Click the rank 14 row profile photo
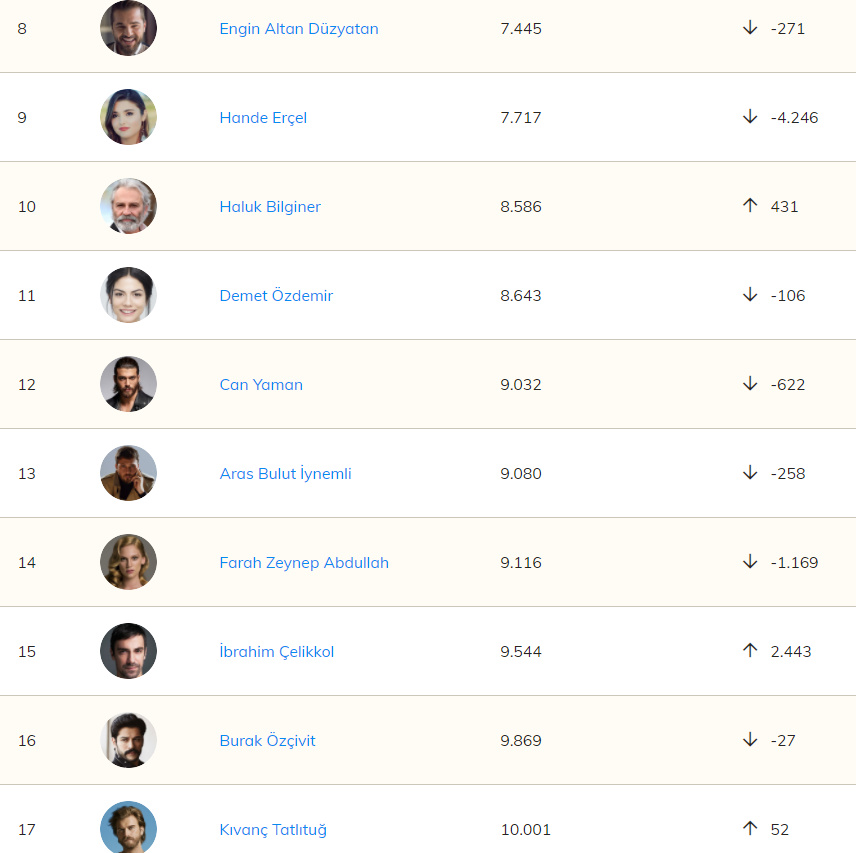 pyautogui.click(x=128, y=562)
